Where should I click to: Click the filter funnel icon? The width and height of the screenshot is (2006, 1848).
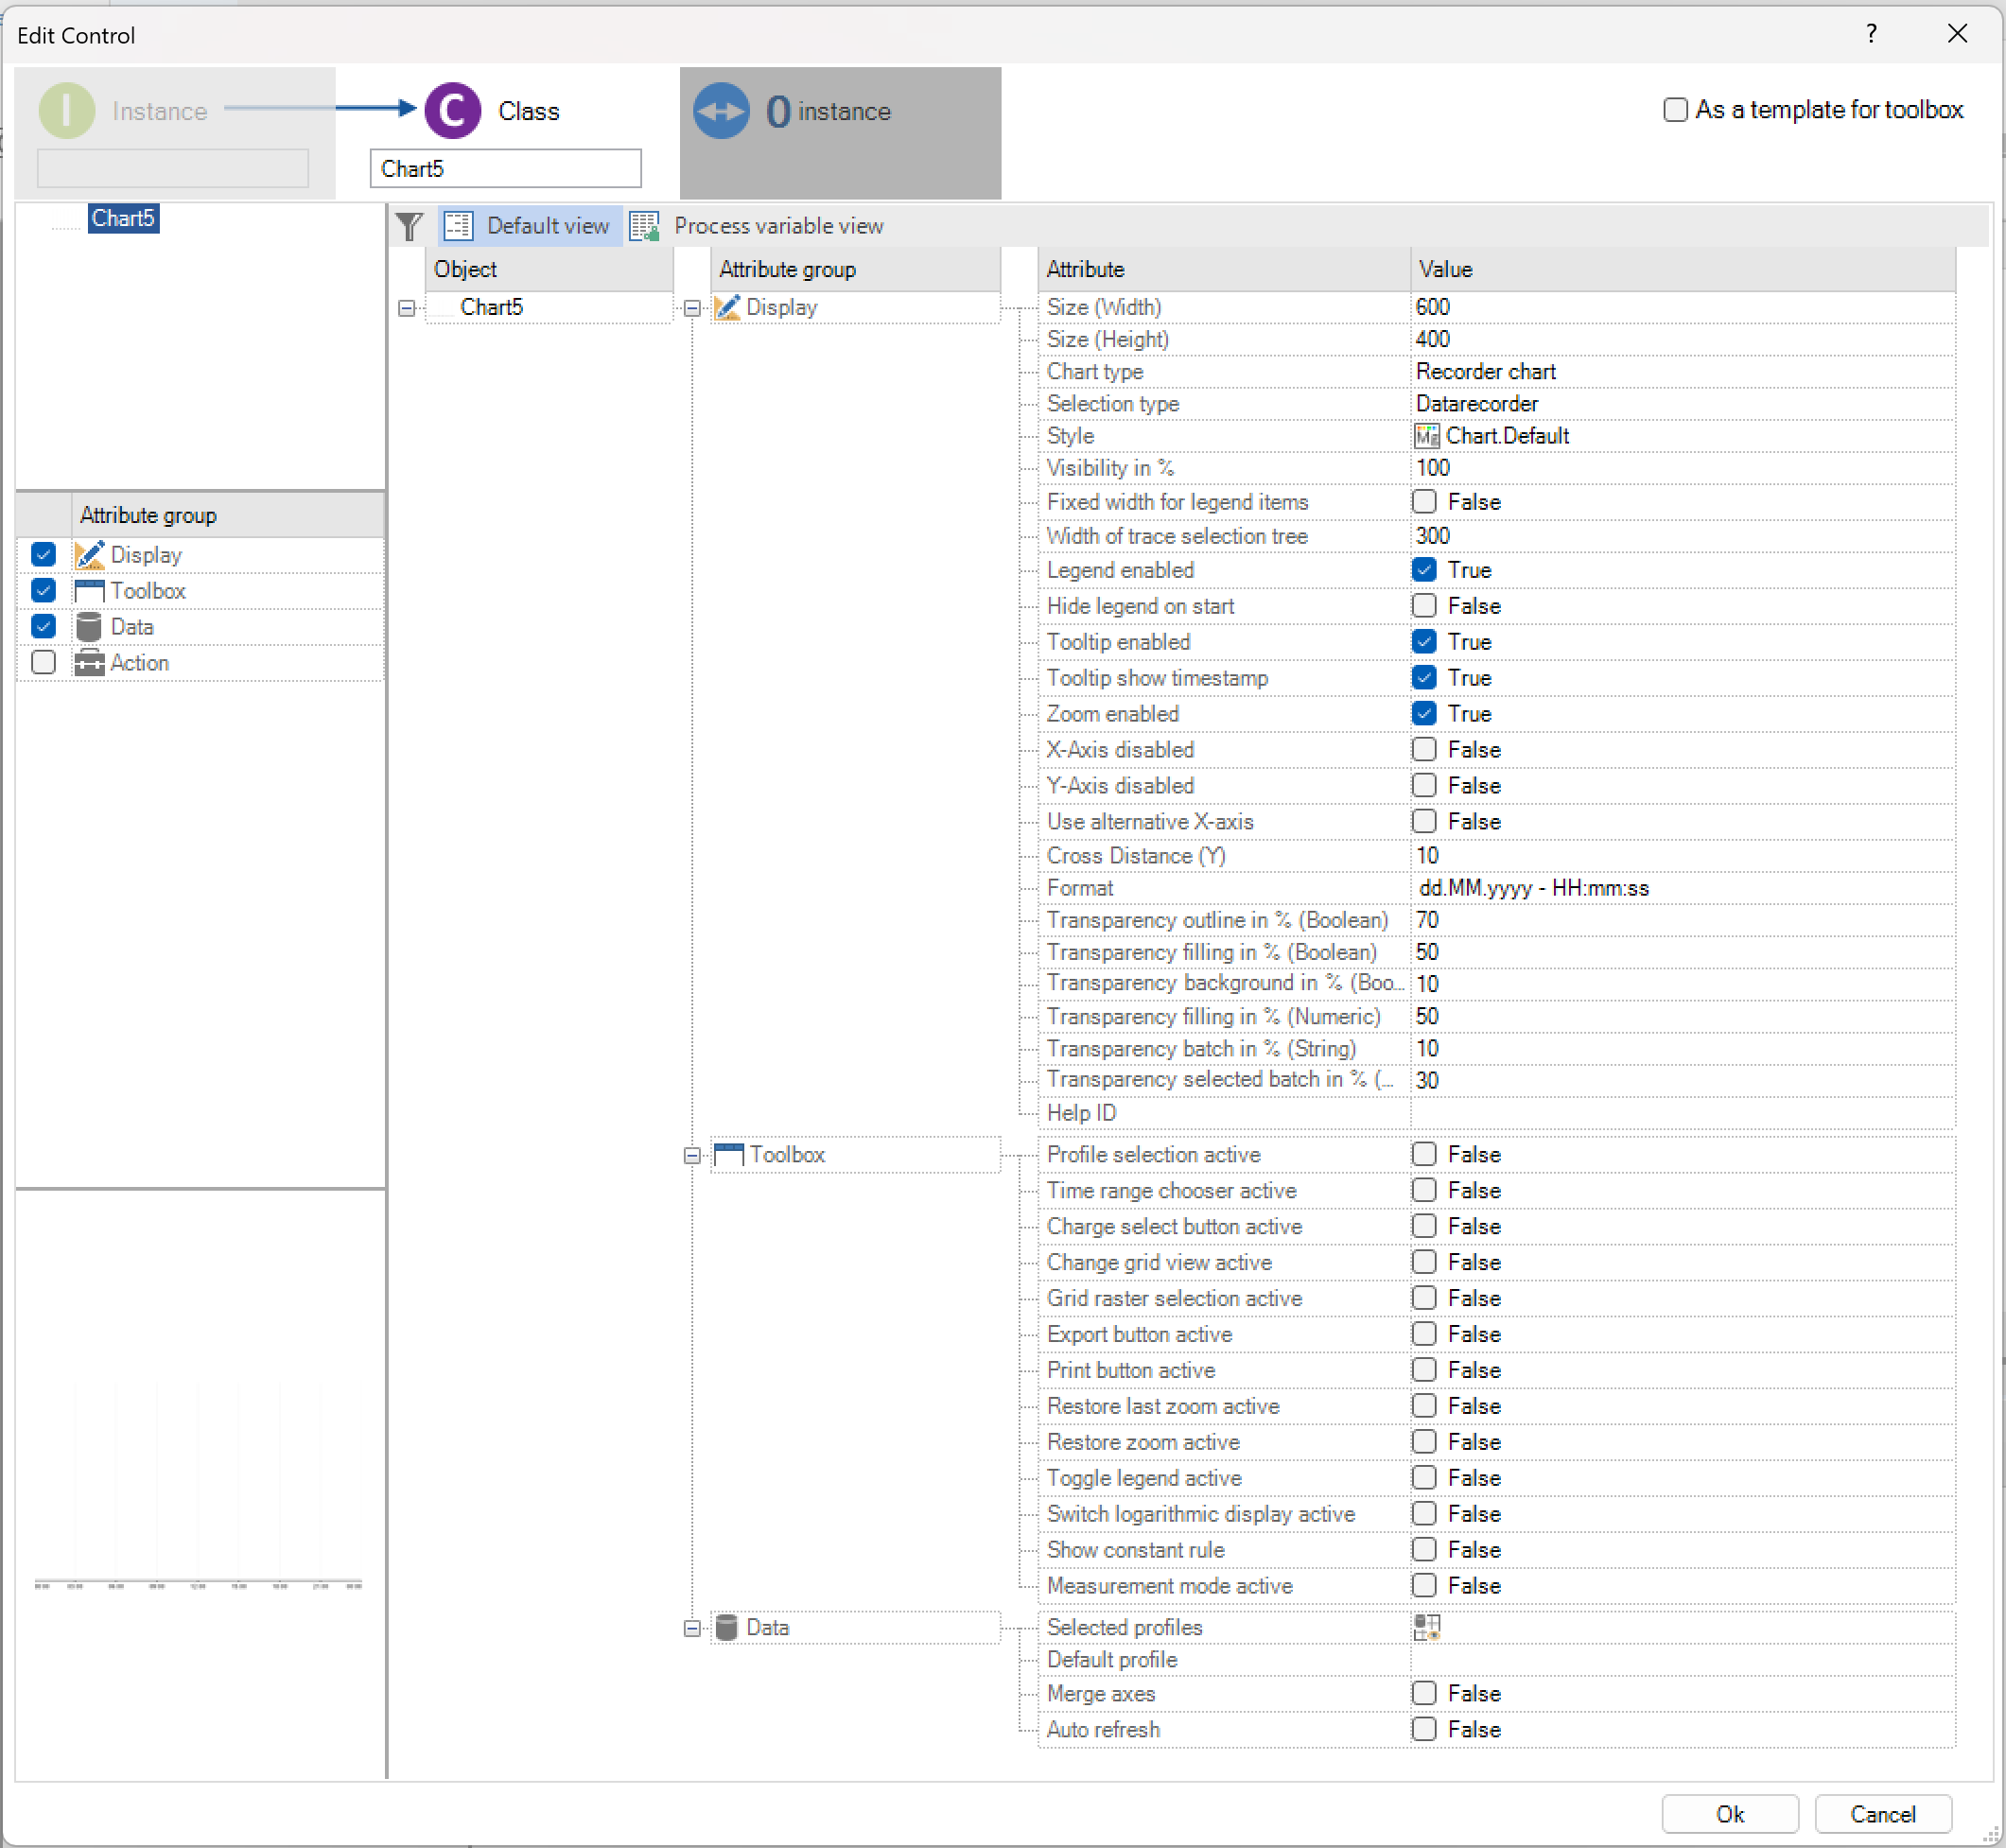tap(408, 226)
